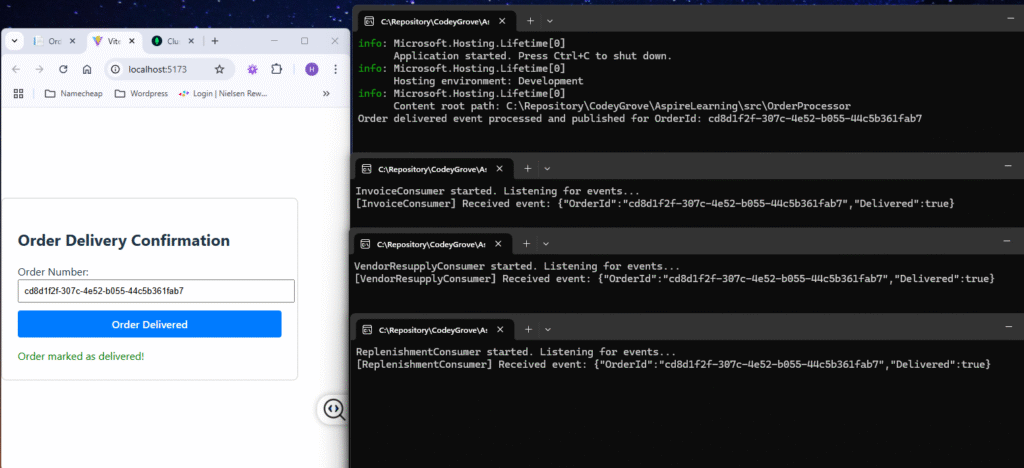The width and height of the screenshot is (1024, 468).
Task: Click 'VendorResupplyConsumer started. Listening' line
Action: point(517,266)
